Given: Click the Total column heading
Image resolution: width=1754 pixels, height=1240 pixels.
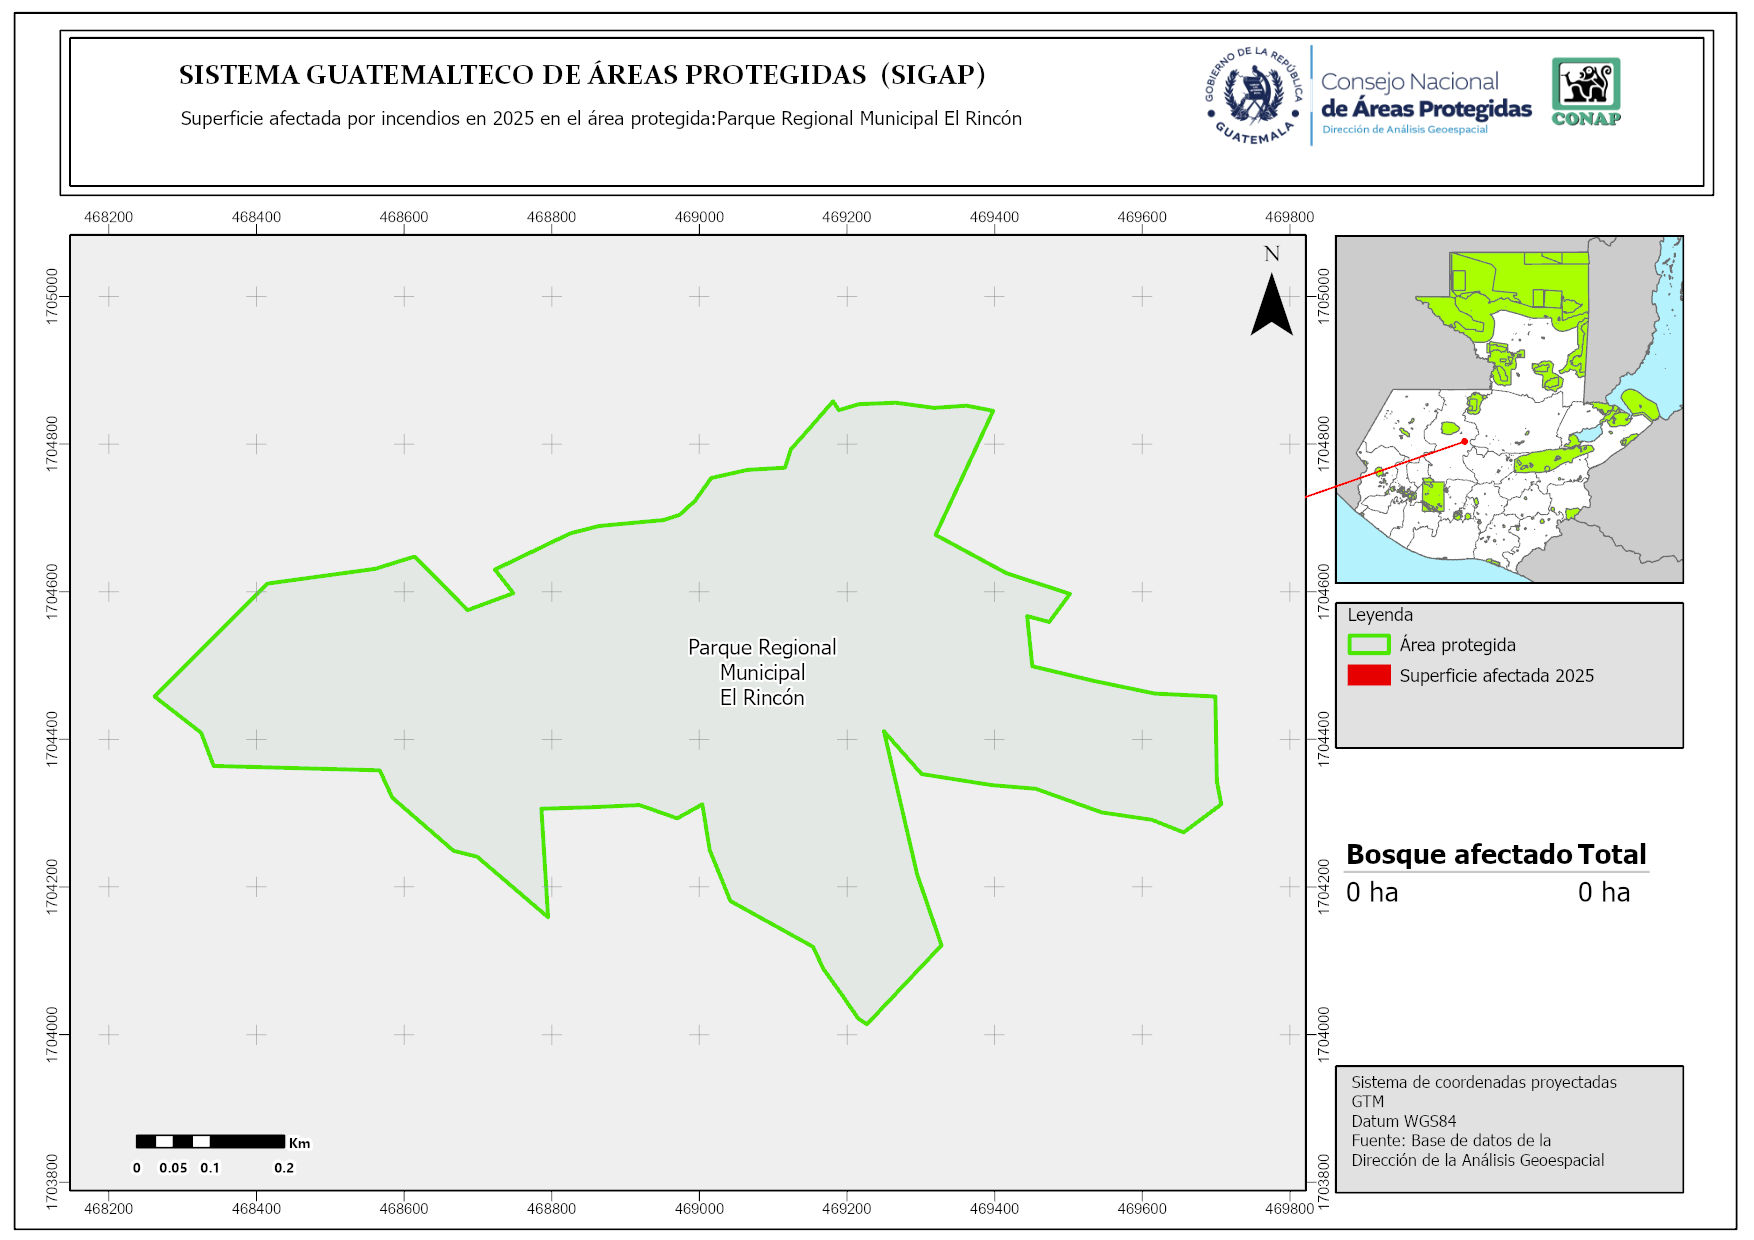Looking at the screenshot, I should coord(1611,854).
